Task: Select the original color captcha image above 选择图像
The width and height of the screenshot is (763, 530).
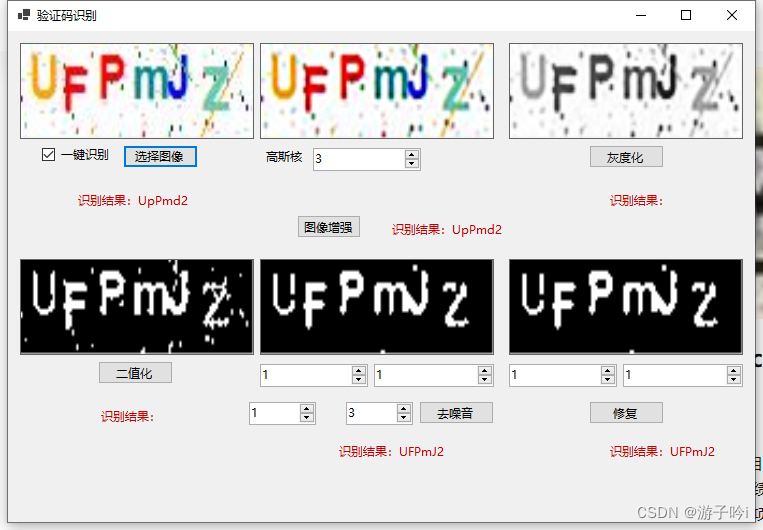Action: [x=137, y=91]
